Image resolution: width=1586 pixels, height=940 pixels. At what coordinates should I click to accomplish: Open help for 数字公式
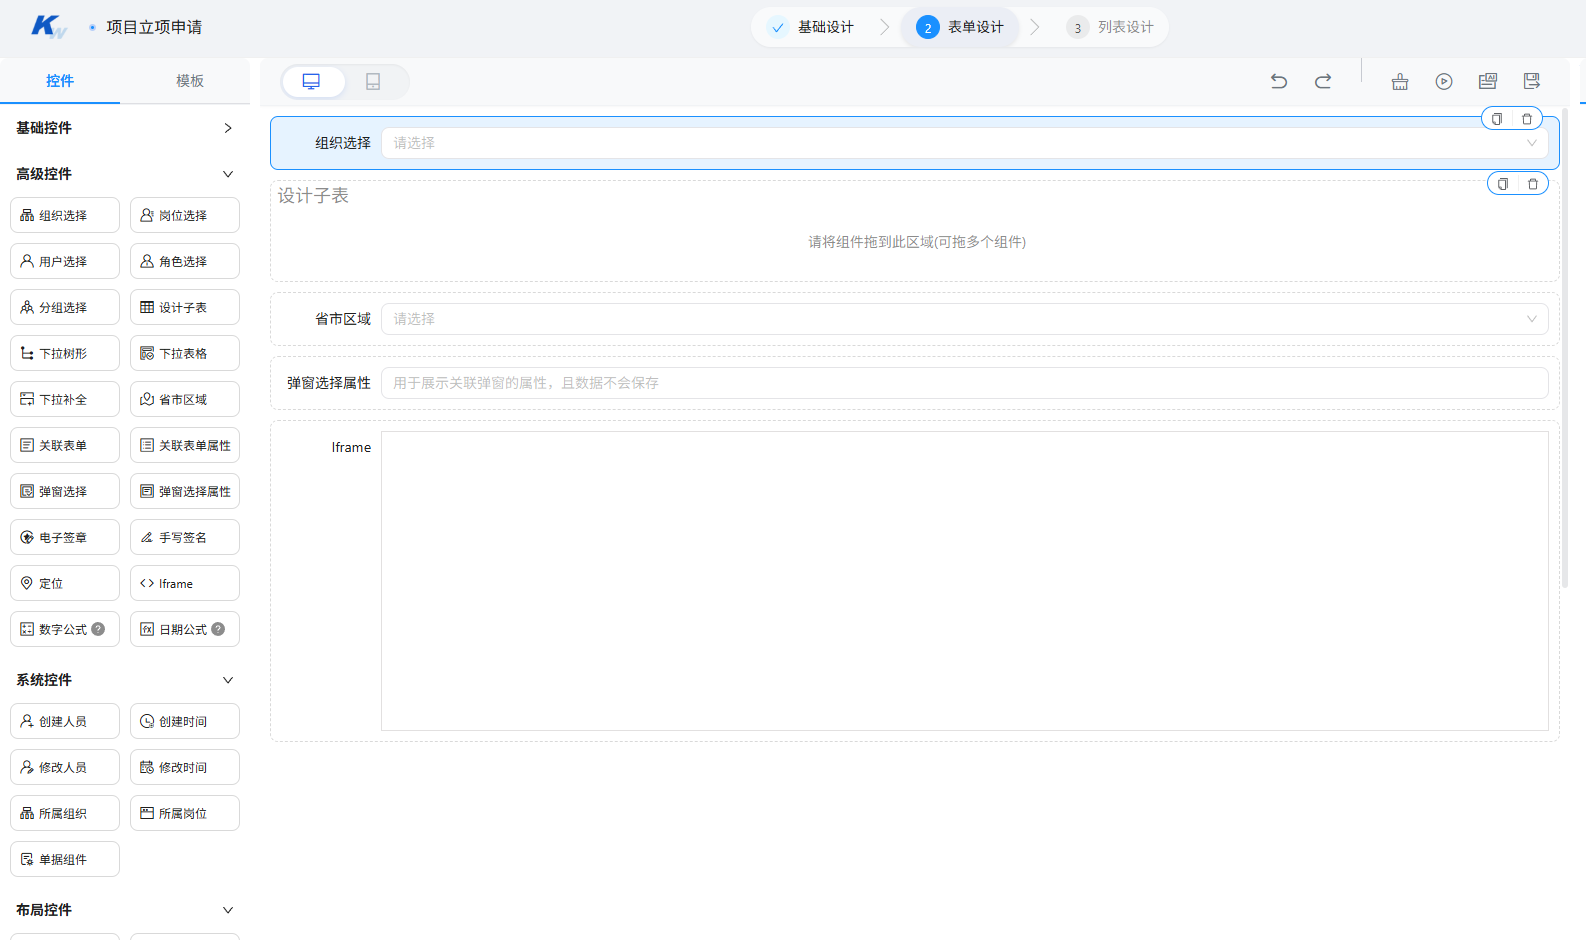98,629
